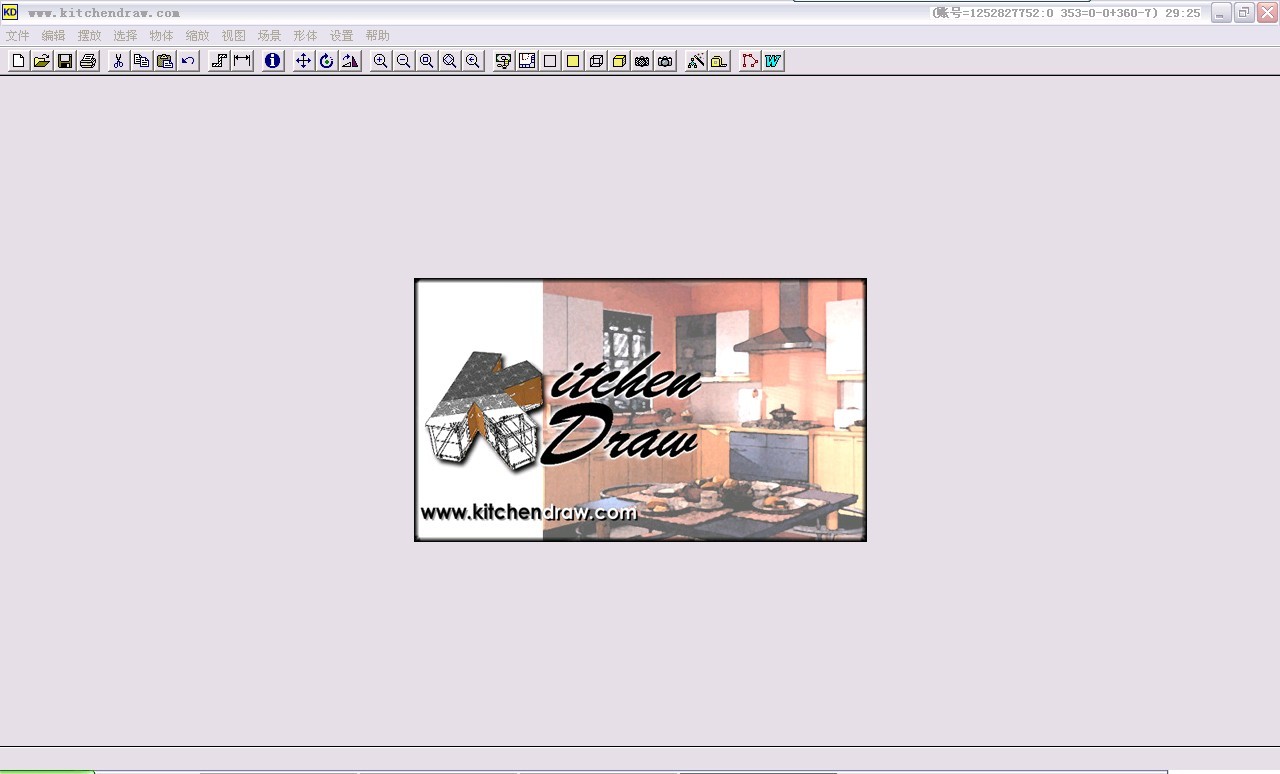1280x774 pixels.
Task: Open the 编辑 menu
Action: 54,36
